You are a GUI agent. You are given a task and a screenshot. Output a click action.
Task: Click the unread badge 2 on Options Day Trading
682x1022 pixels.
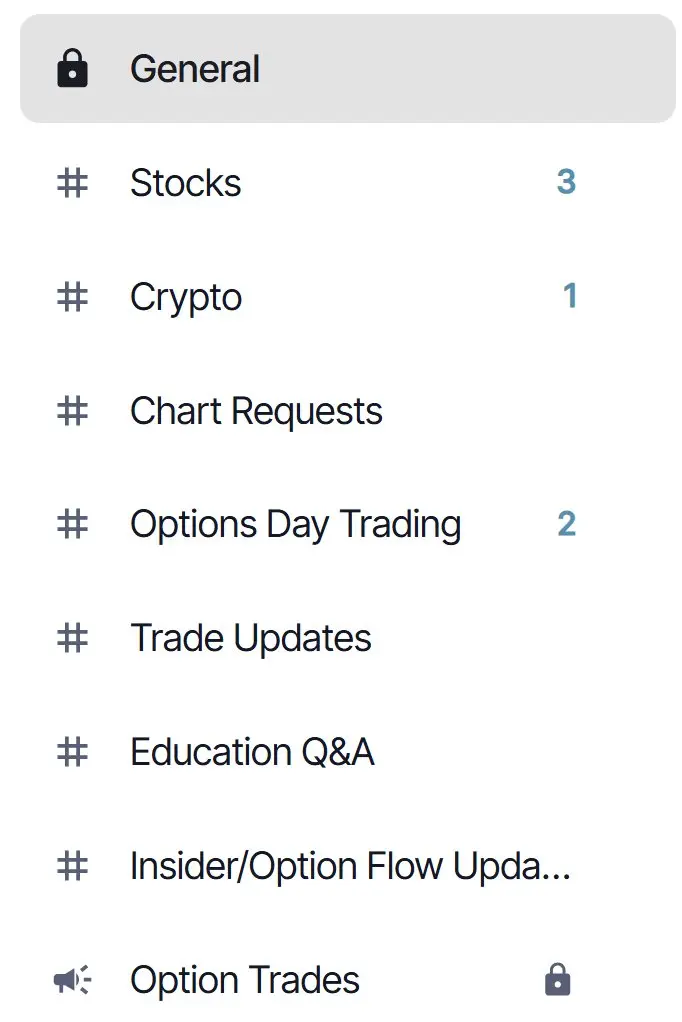[x=567, y=524]
